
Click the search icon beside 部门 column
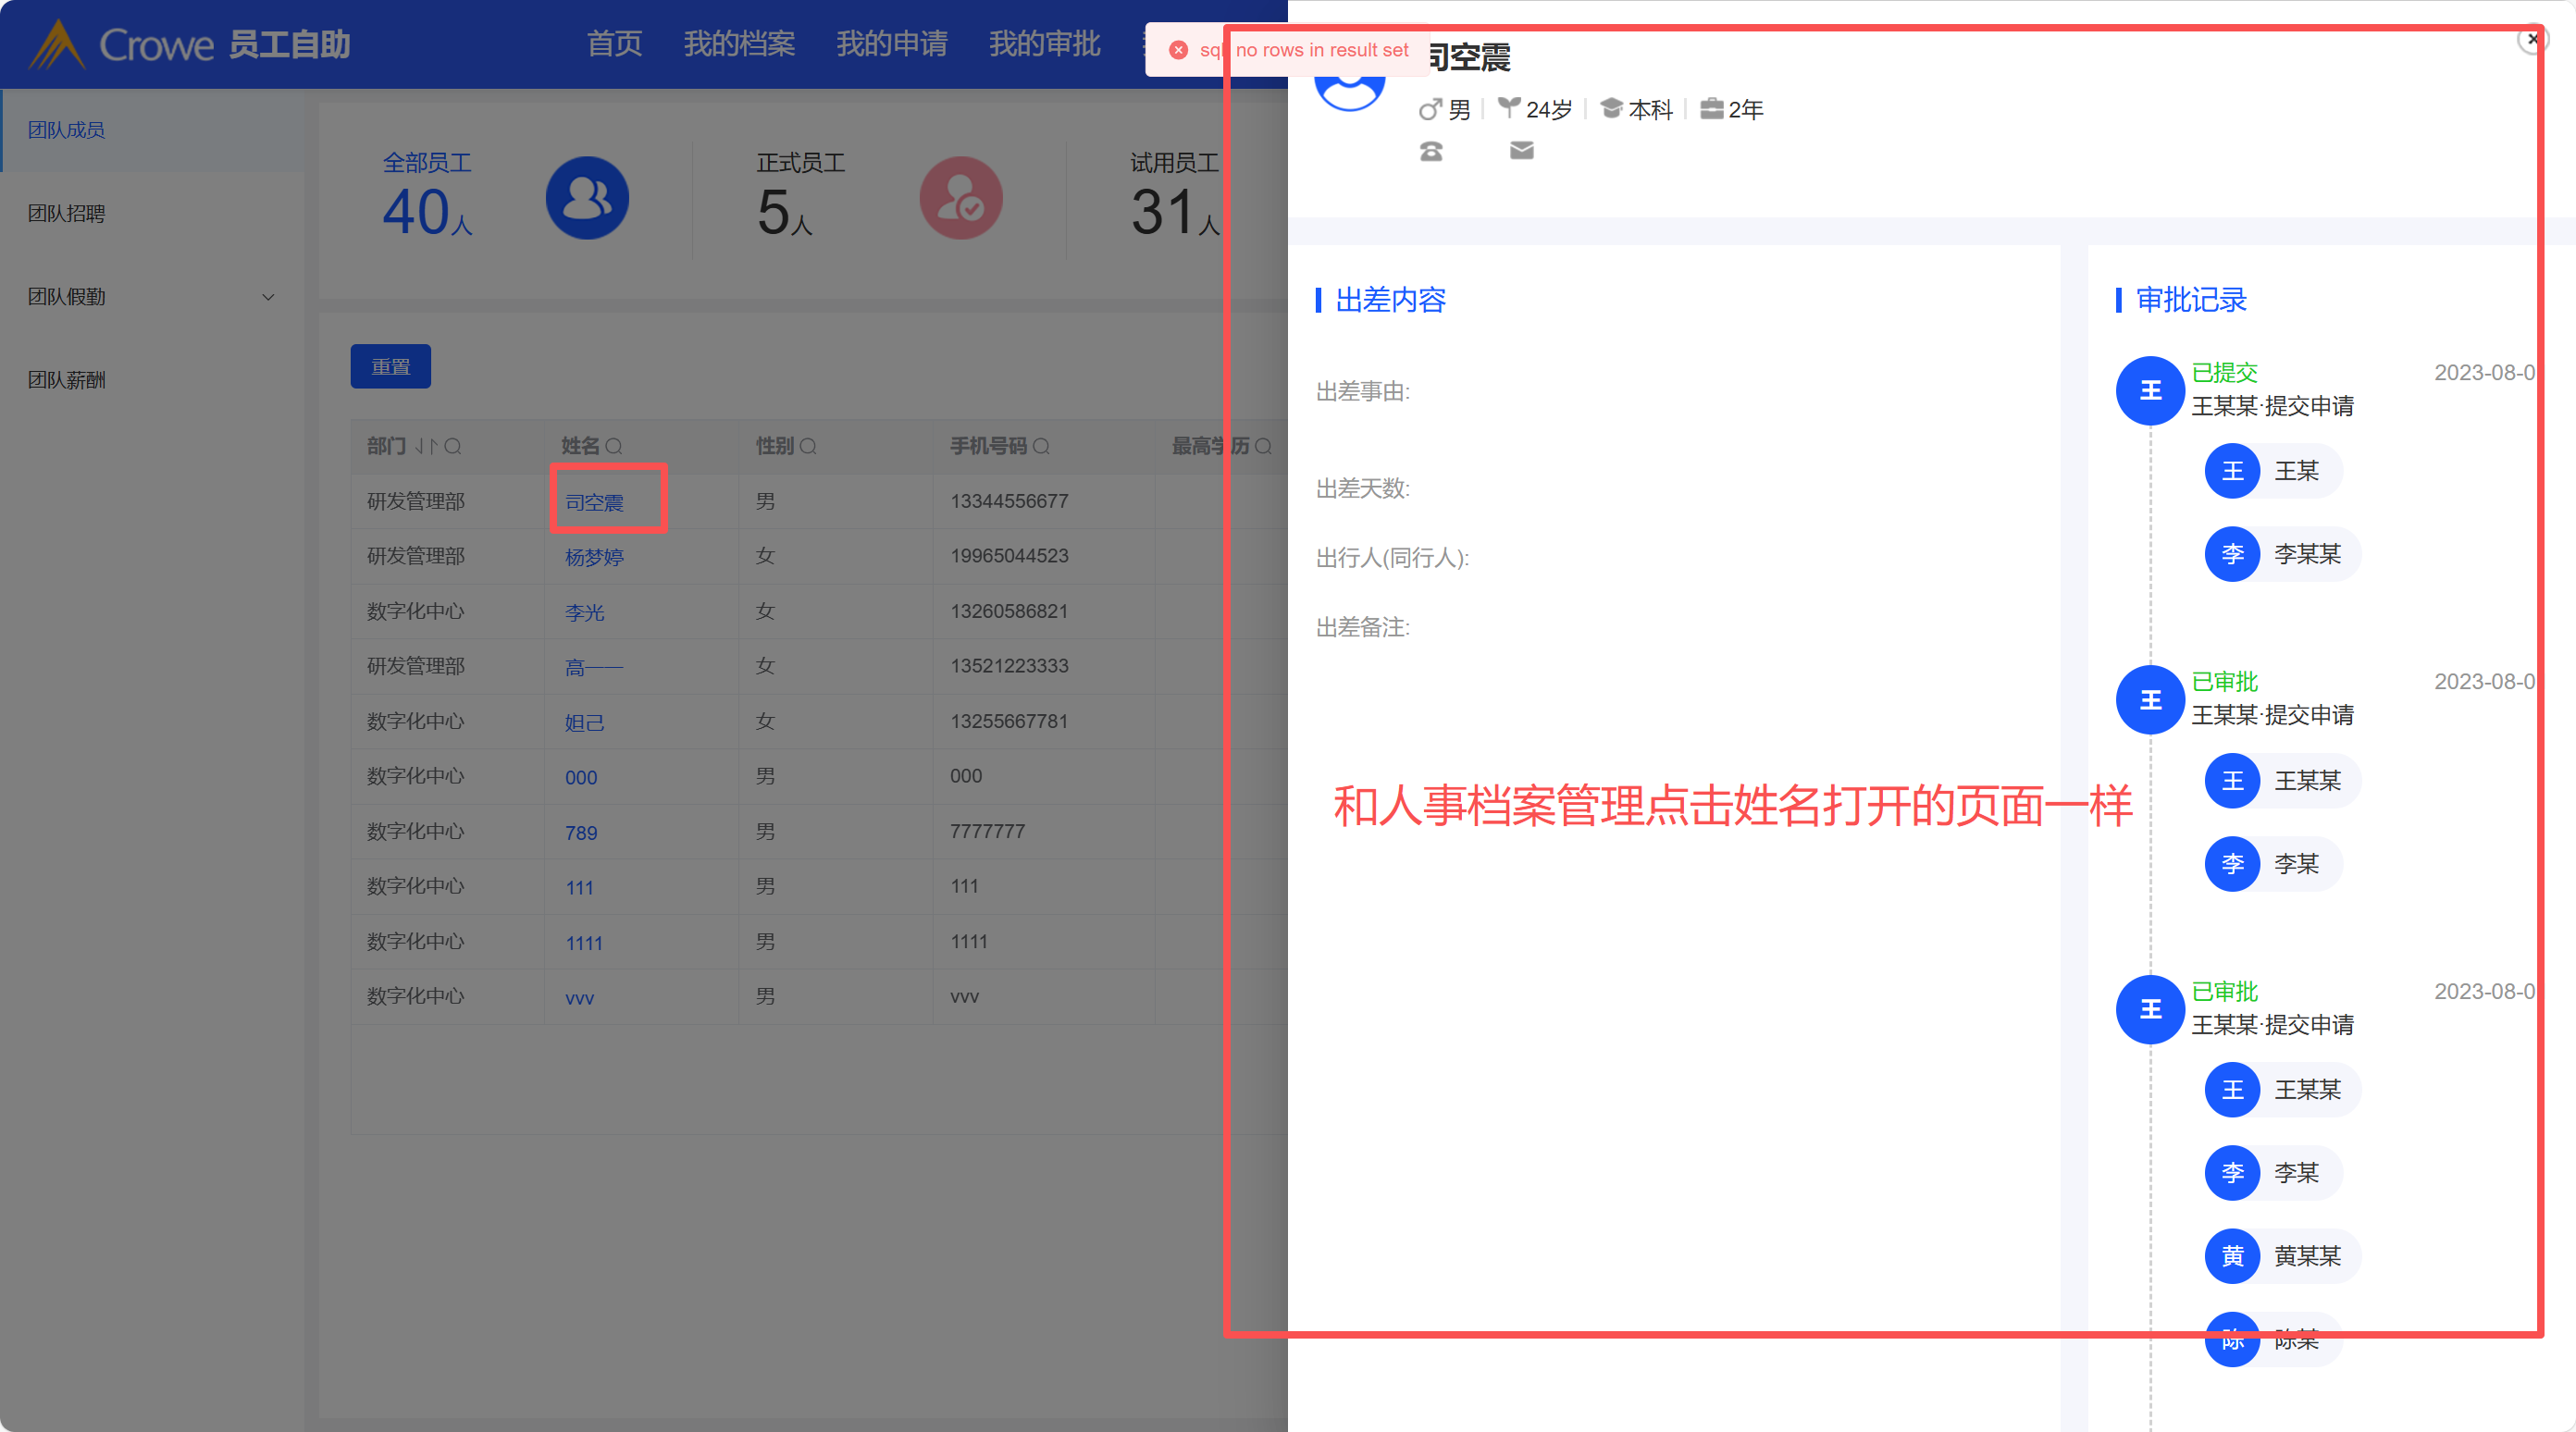pyautogui.click(x=453, y=446)
